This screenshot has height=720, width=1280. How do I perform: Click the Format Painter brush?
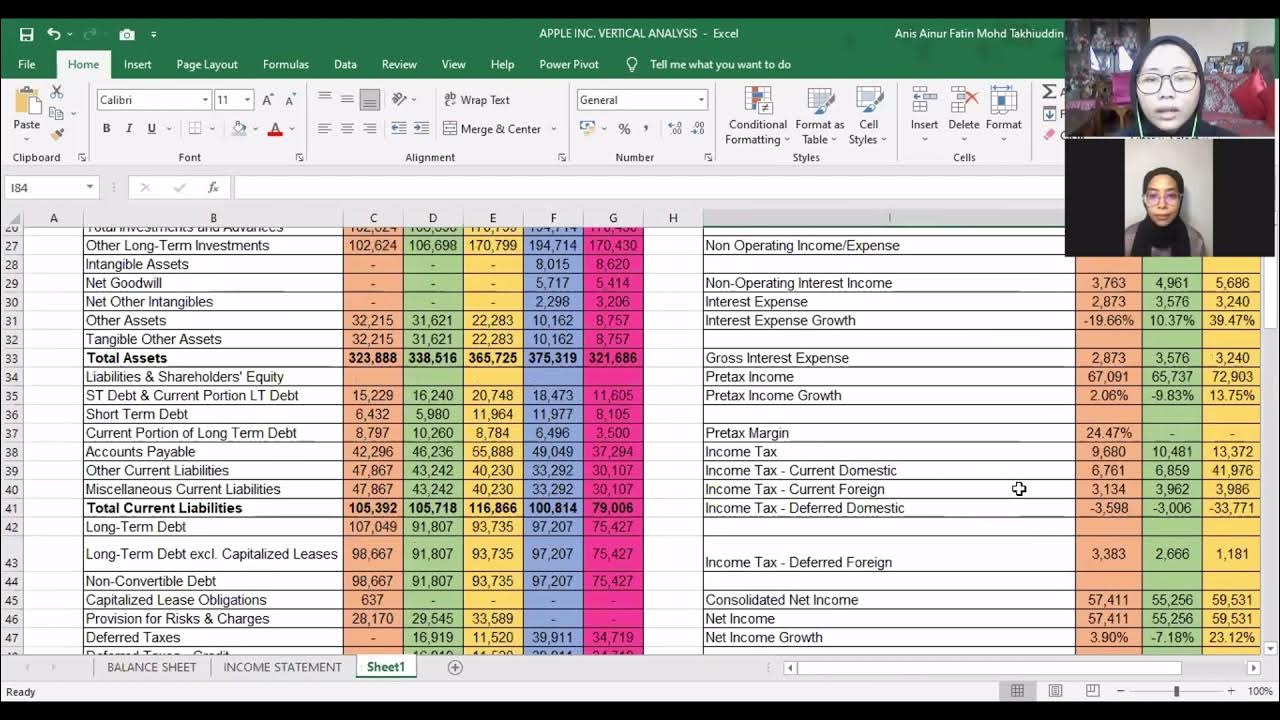point(57,134)
